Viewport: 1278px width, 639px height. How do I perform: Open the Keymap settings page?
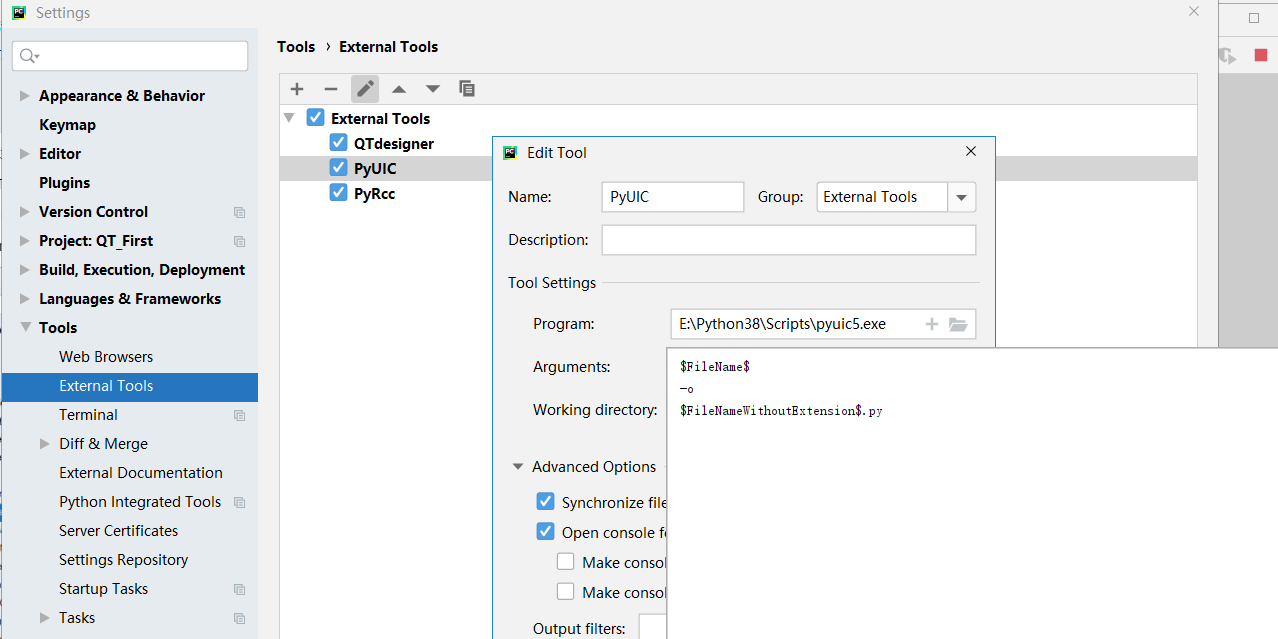[67, 125]
